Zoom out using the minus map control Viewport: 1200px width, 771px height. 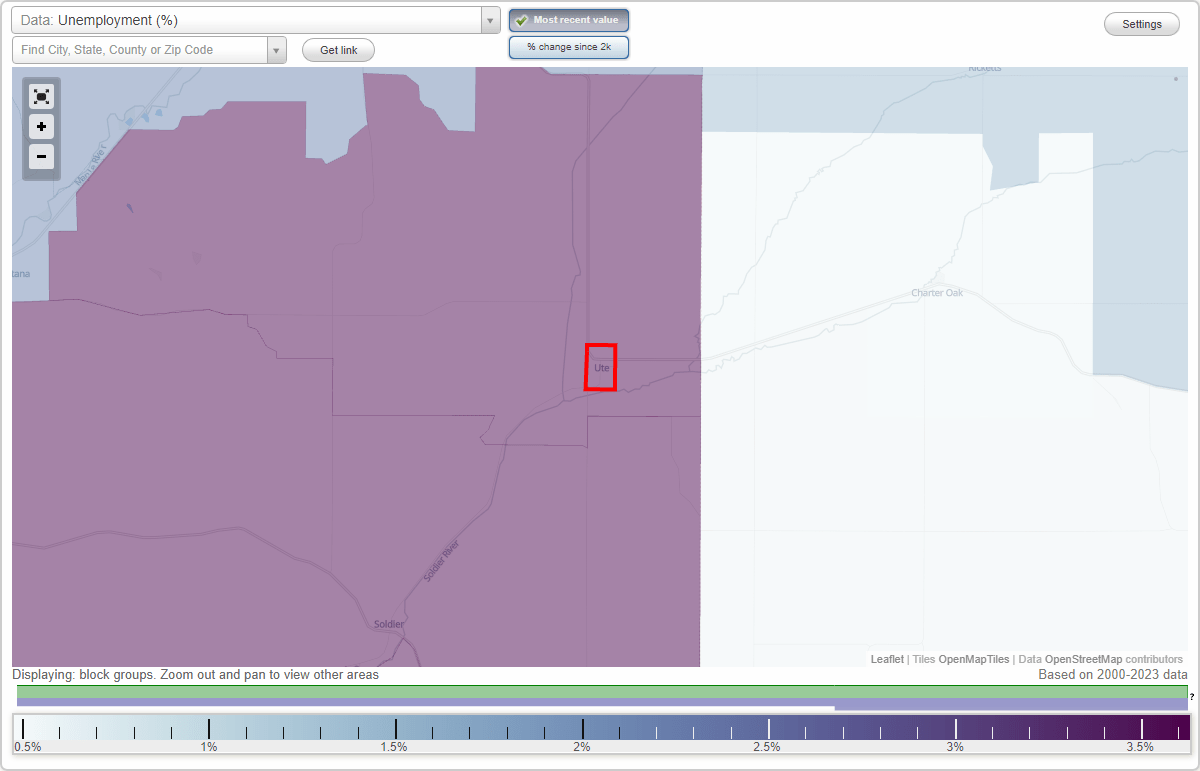coord(41,156)
